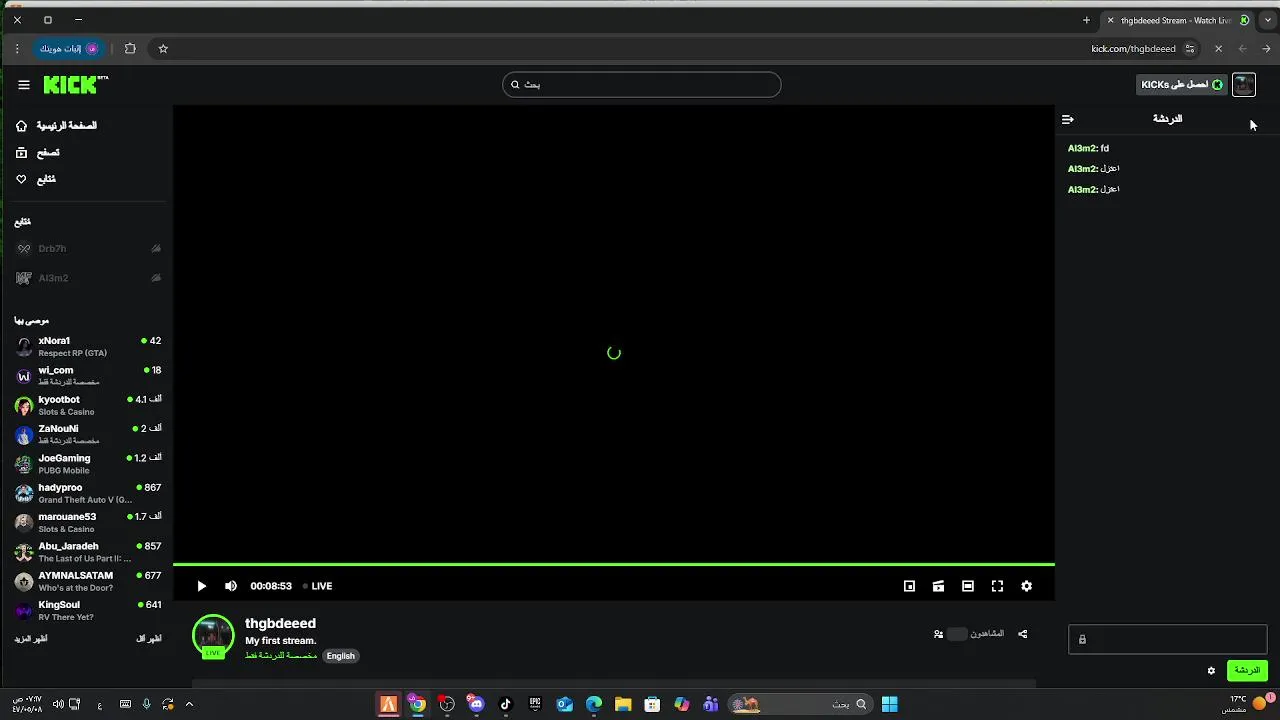Open TikTok from taskbar
The image size is (1280, 720).
[x=505, y=704]
